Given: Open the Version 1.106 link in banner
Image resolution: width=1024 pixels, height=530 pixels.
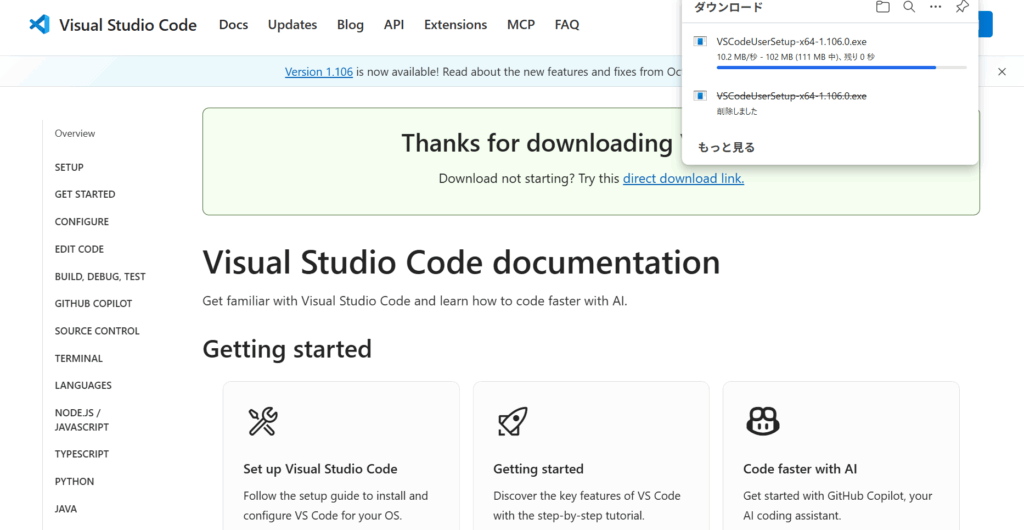Looking at the screenshot, I should point(318,72).
